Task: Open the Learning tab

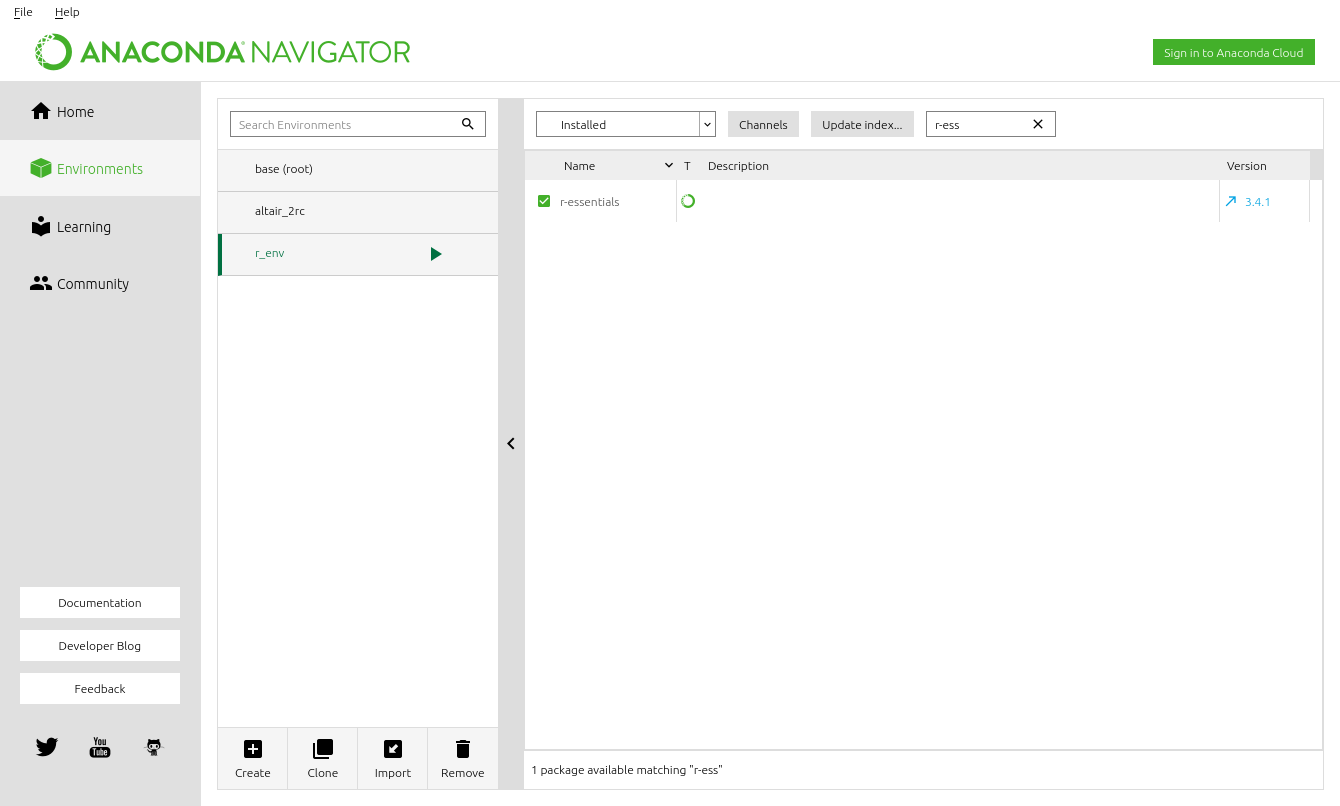Action: coord(100,227)
